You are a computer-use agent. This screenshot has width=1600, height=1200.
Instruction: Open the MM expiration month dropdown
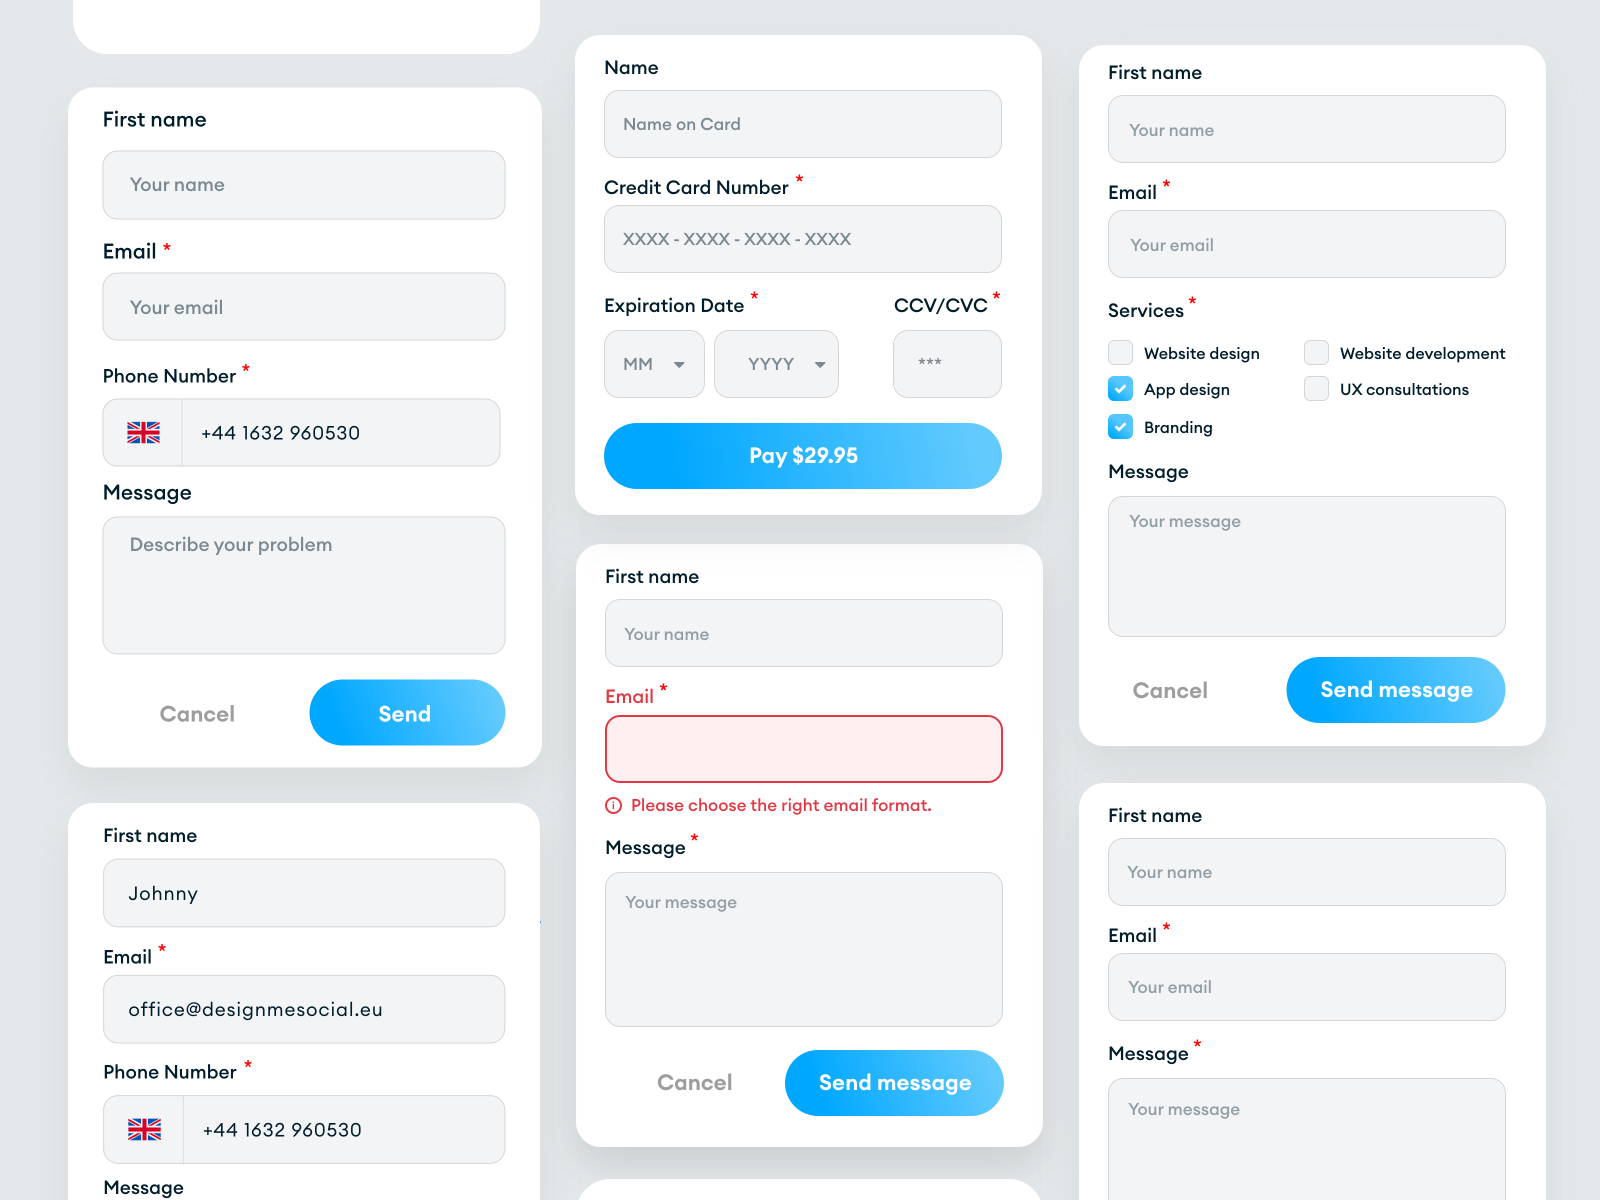654,364
